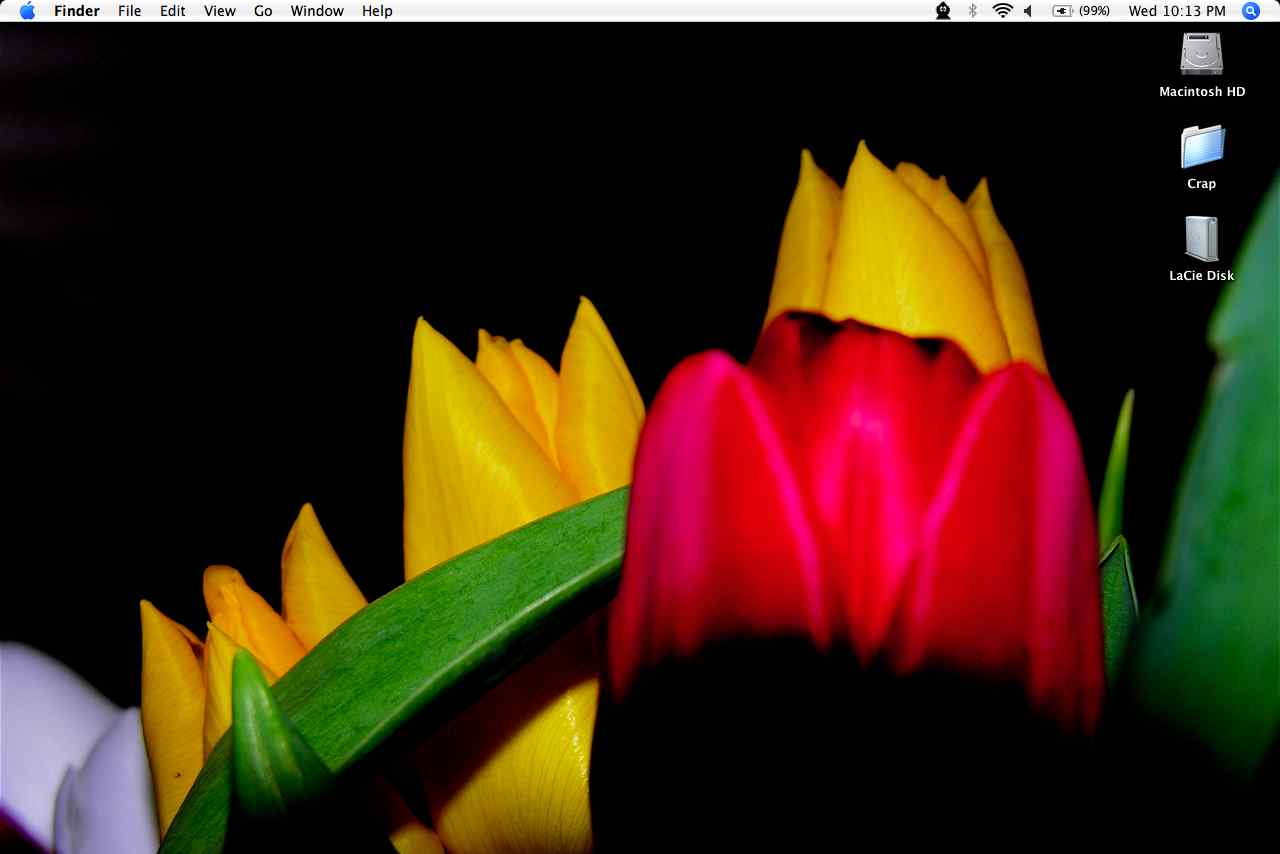The image size is (1280, 854).
Task: Open the Apple menu
Action: [x=27, y=11]
